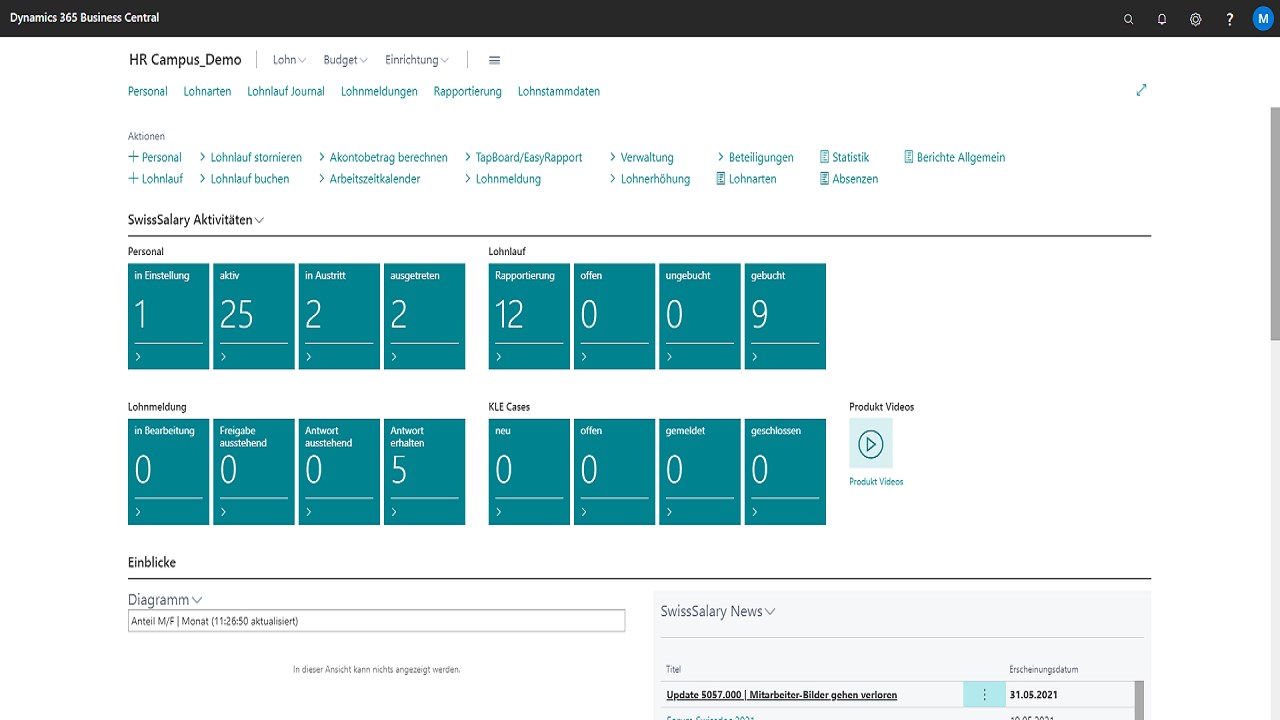Open the Statistik report action
Image resolution: width=1280 pixels, height=720 pixels.
pyautogui.click(x=844, y=157)
